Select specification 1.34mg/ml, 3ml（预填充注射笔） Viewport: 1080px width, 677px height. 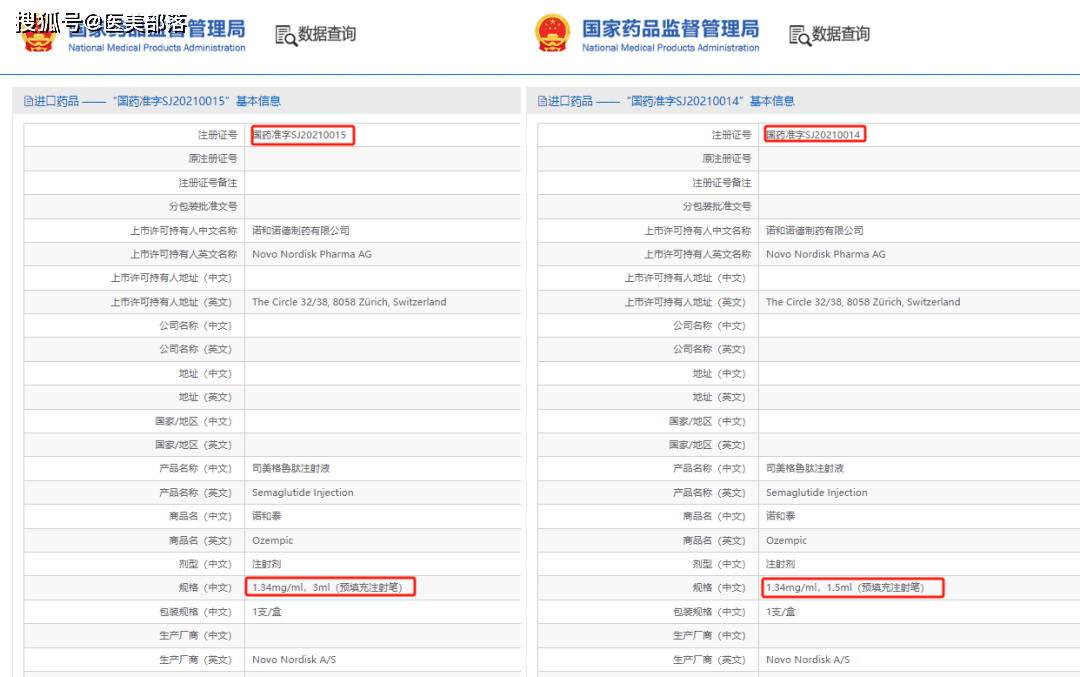click(329, 587)
